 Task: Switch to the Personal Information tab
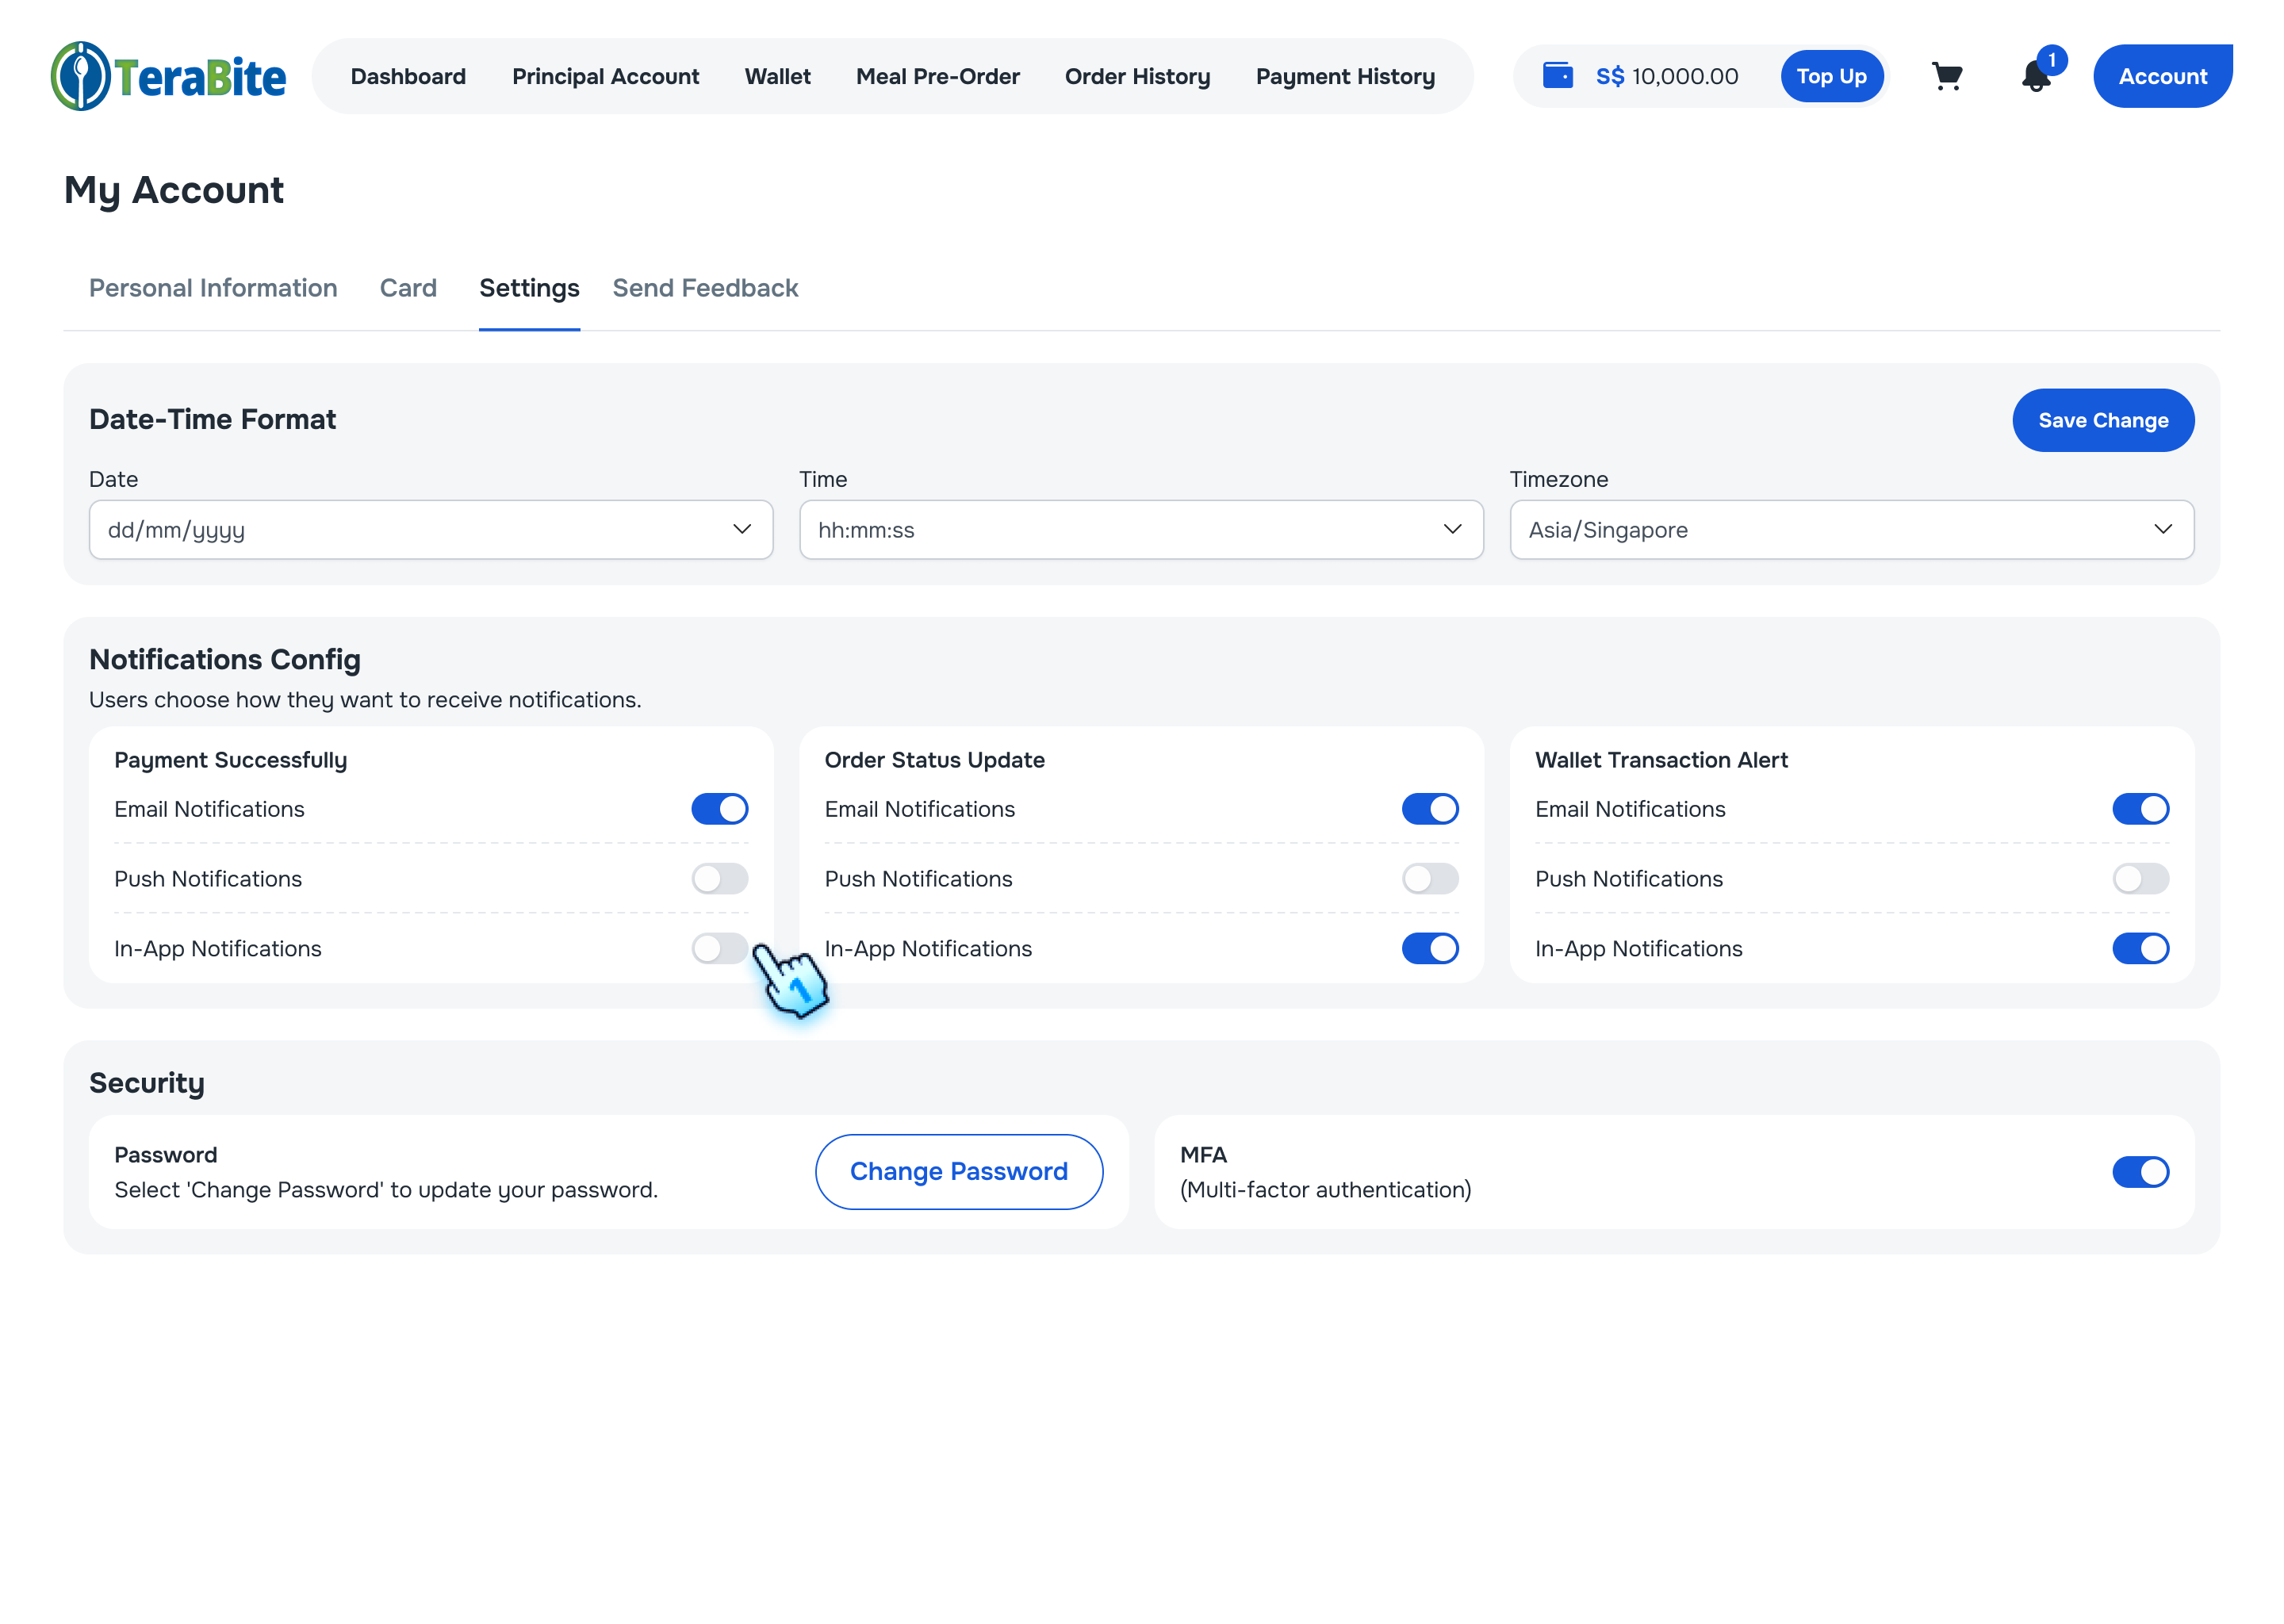(213, 288)
